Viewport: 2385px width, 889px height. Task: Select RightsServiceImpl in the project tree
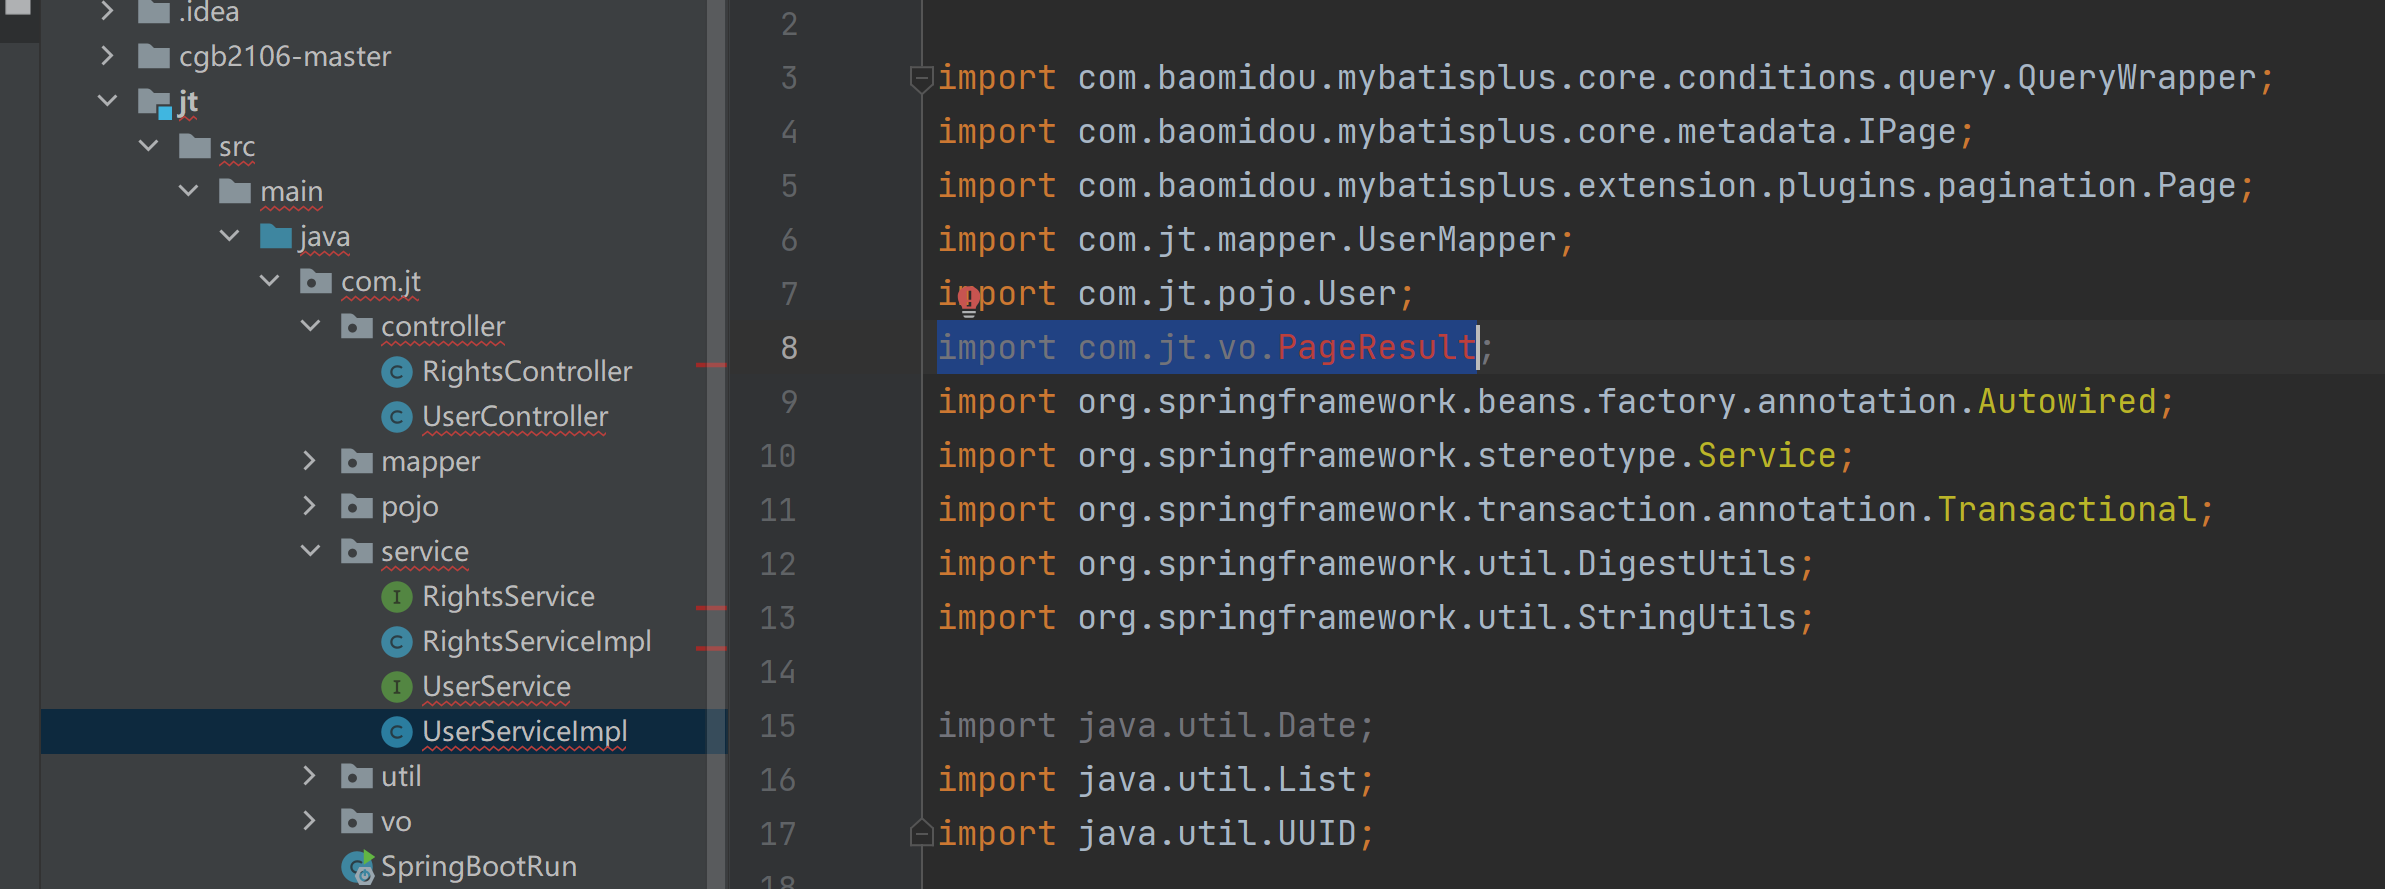click(x=537, y=642)
